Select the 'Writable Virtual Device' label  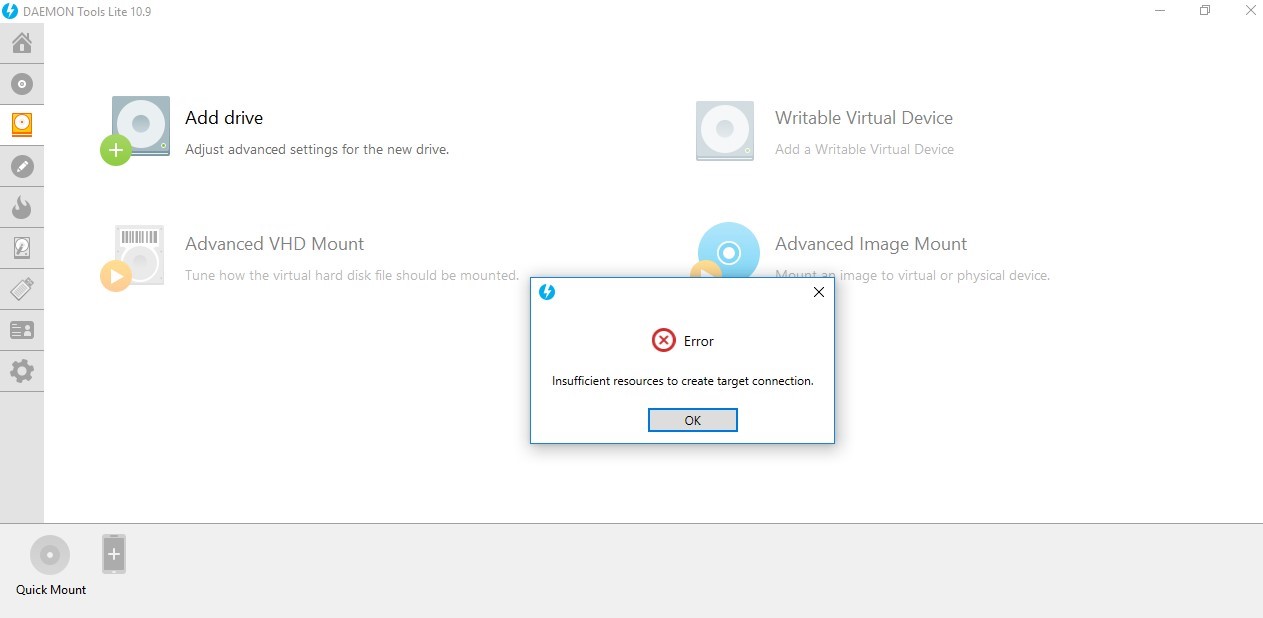[863, 118]
